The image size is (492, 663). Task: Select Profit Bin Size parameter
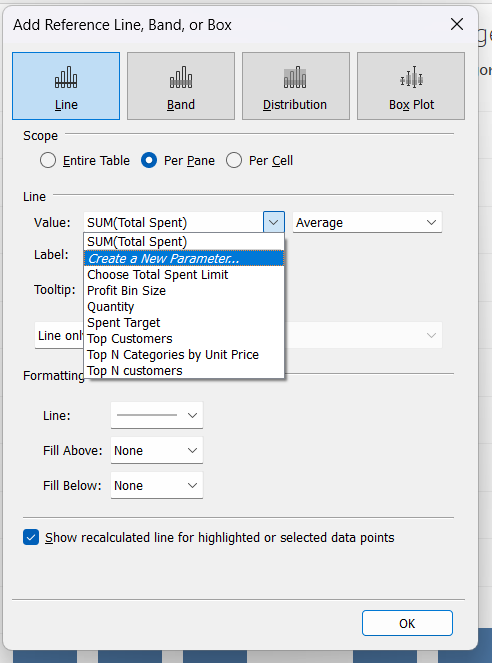(184, 290)
